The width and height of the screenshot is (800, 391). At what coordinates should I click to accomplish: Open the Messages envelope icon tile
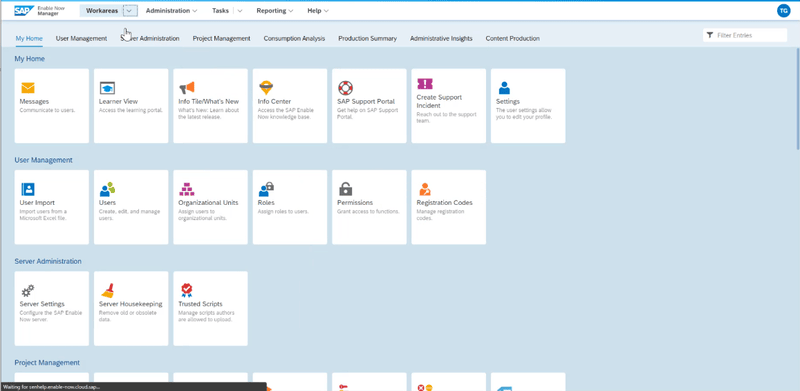click(x=28, y=88)
